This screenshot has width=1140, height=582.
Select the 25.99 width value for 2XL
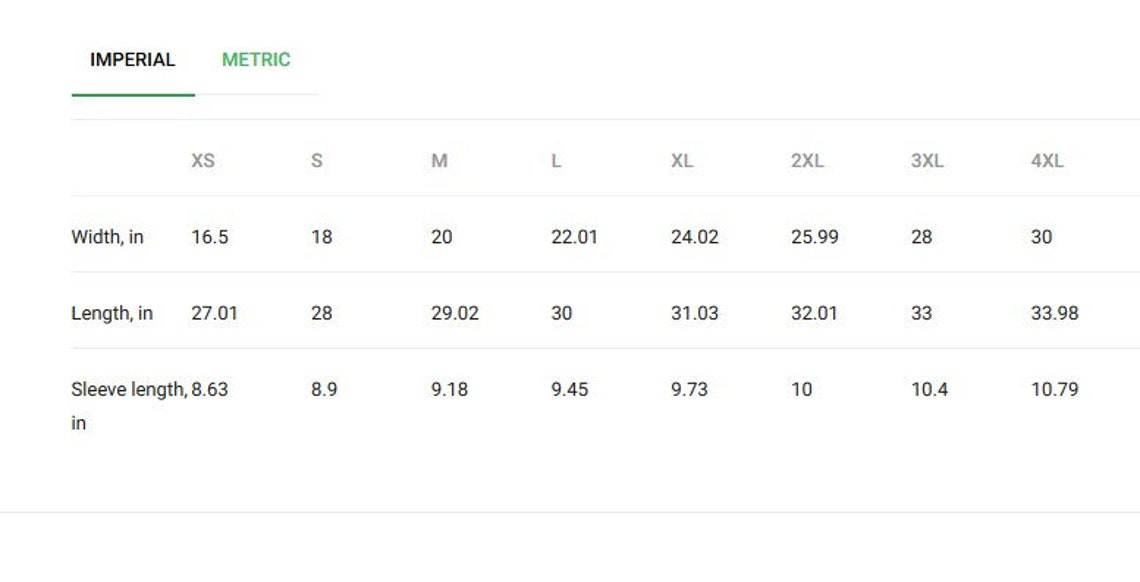[815, 237]
